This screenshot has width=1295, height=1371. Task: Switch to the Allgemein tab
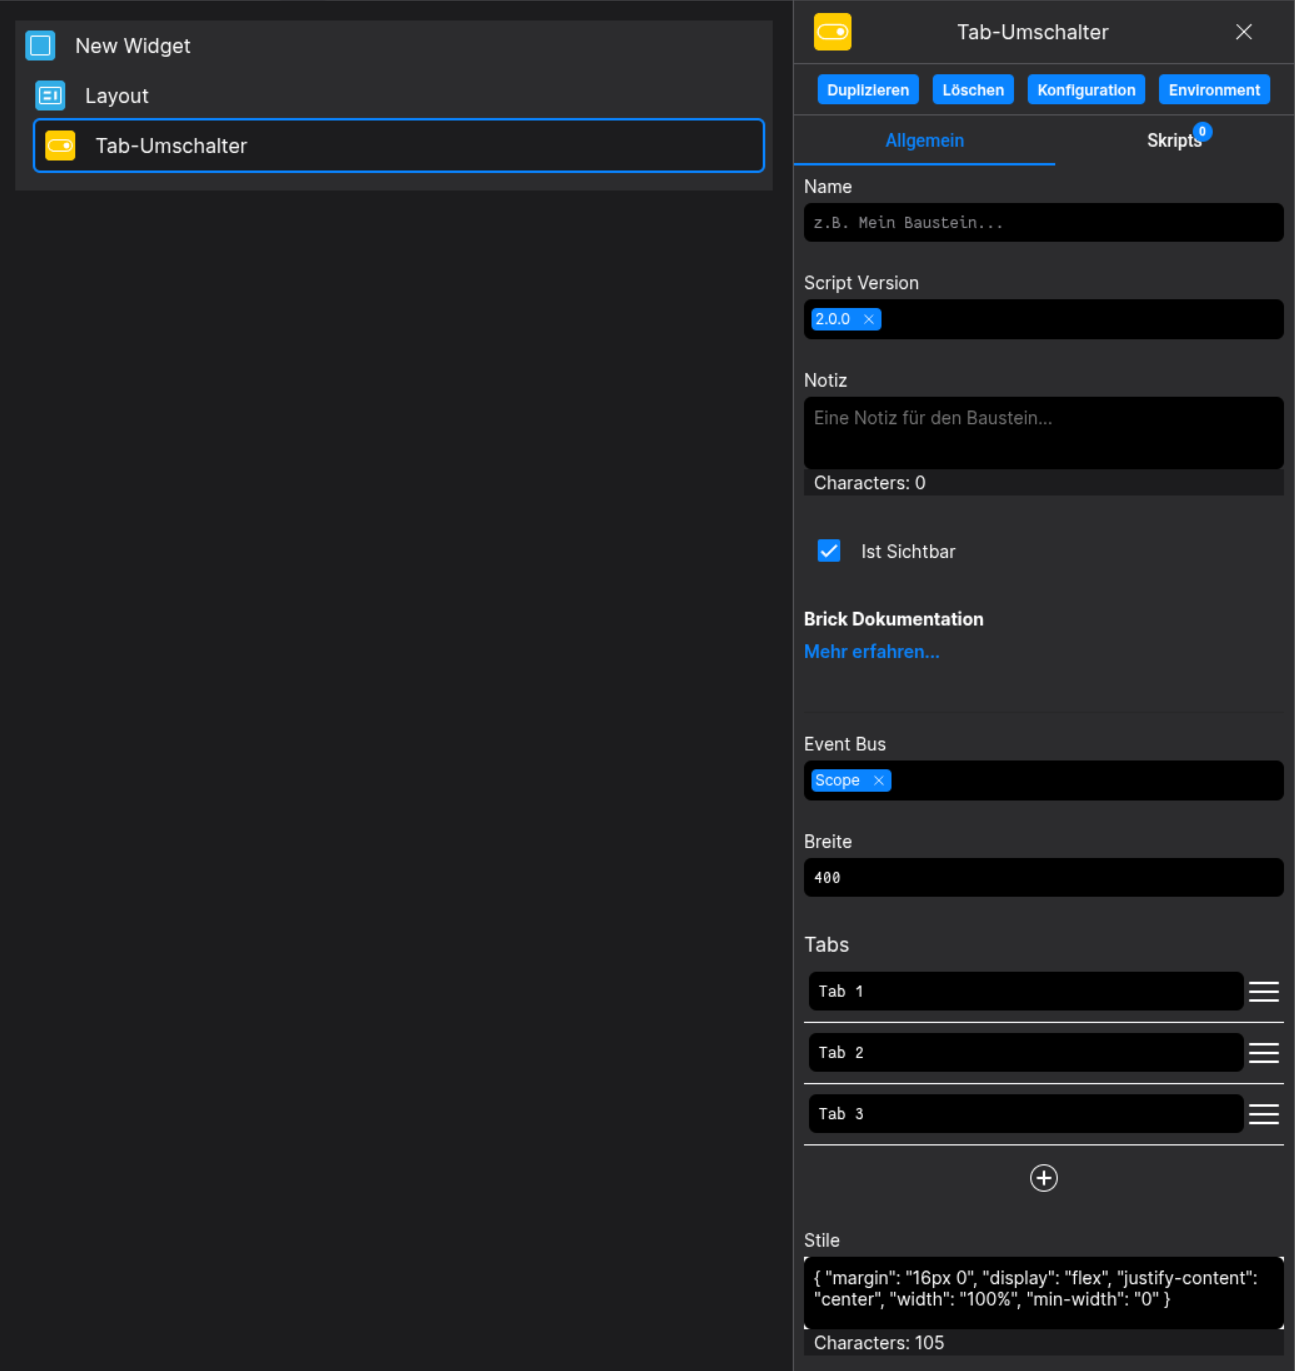(x=924, y=140)
